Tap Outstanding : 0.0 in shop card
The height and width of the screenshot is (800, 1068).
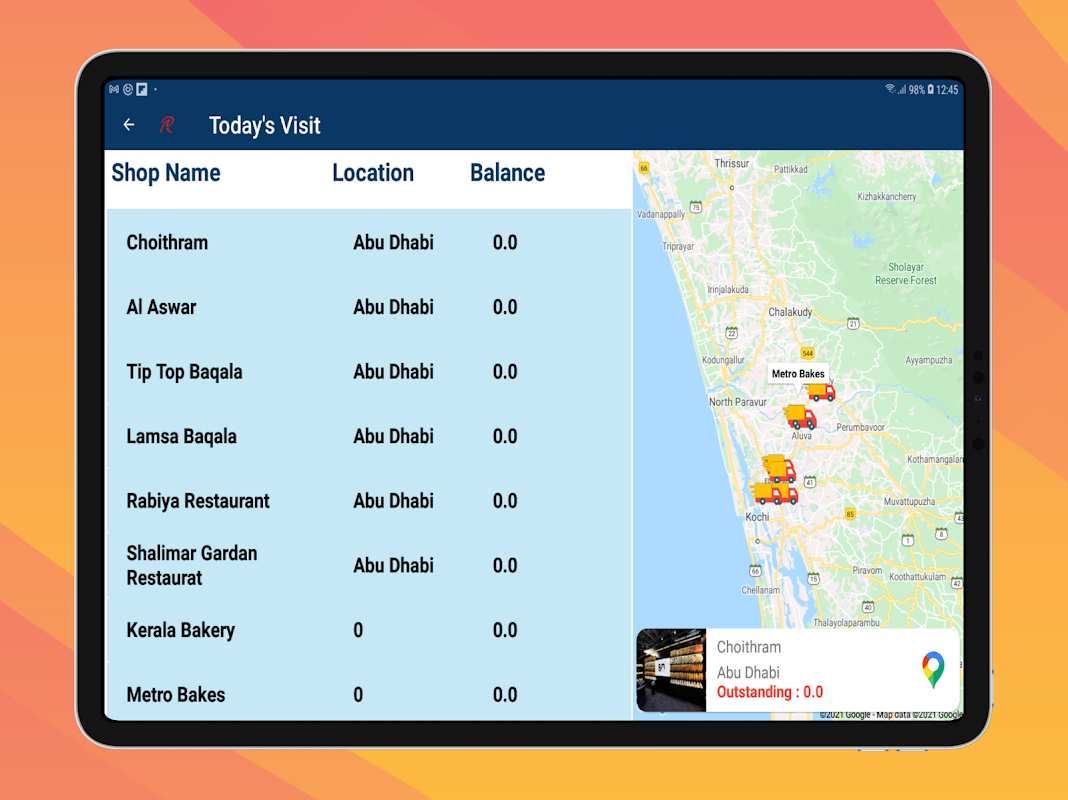tap(770, 692)
